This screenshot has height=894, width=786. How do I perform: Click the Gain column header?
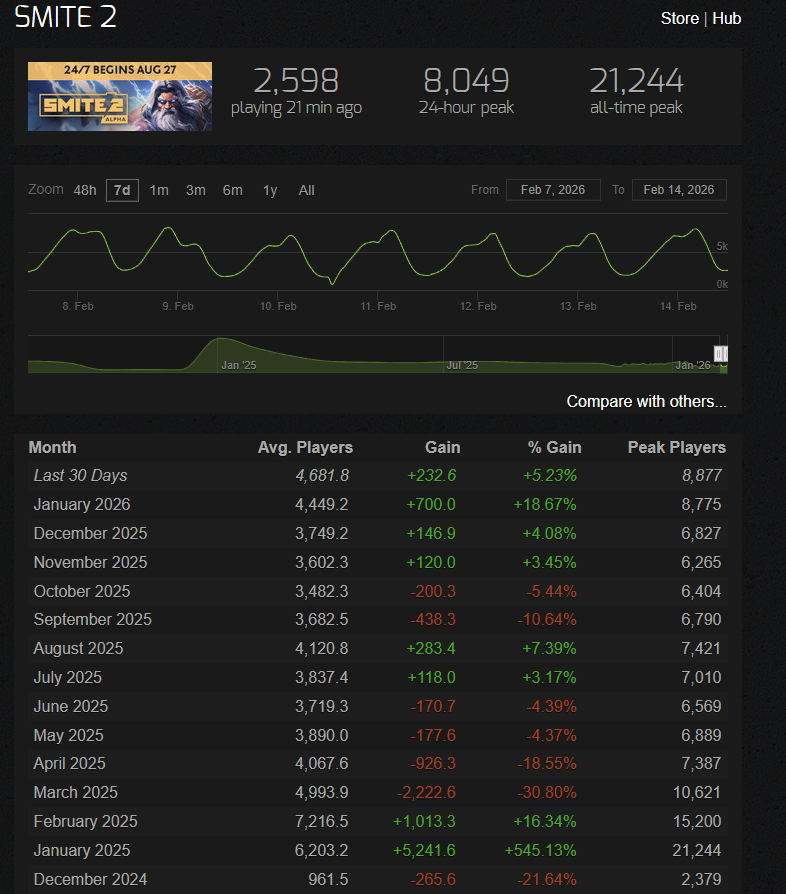(x=442, y=448)
